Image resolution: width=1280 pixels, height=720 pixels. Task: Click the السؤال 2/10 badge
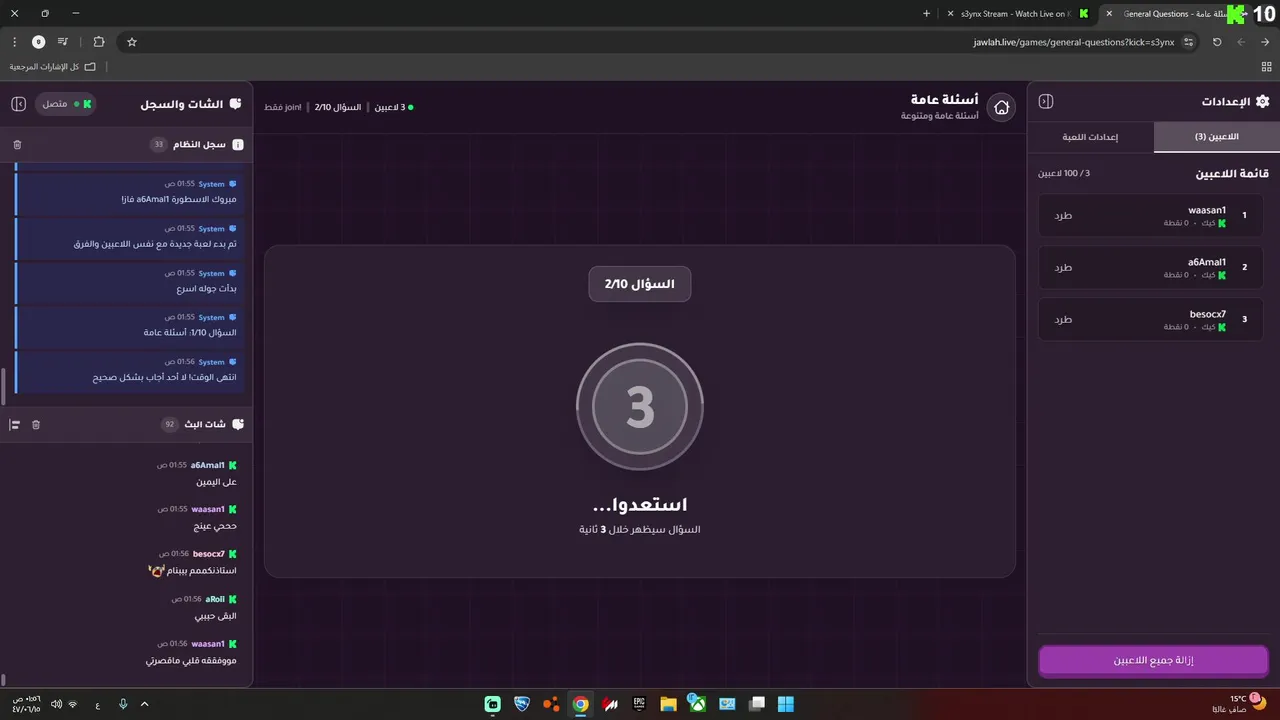tap(640, 284)
